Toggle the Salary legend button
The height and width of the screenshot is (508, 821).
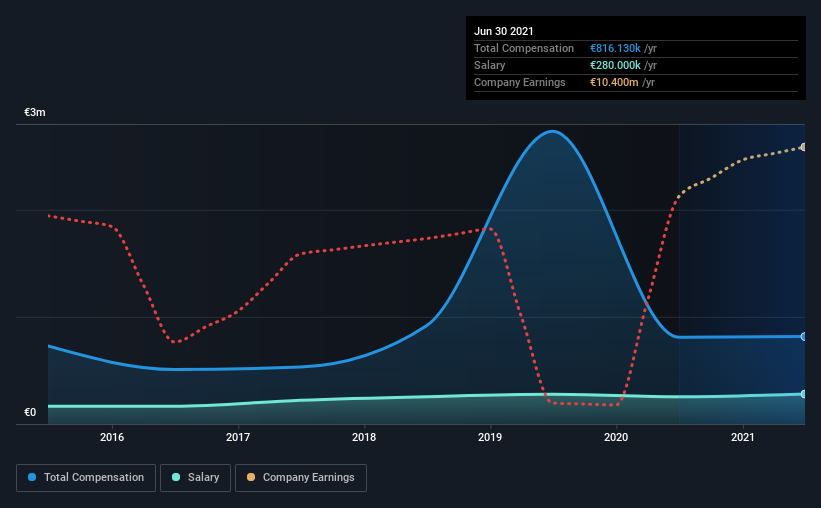point(195,478)
